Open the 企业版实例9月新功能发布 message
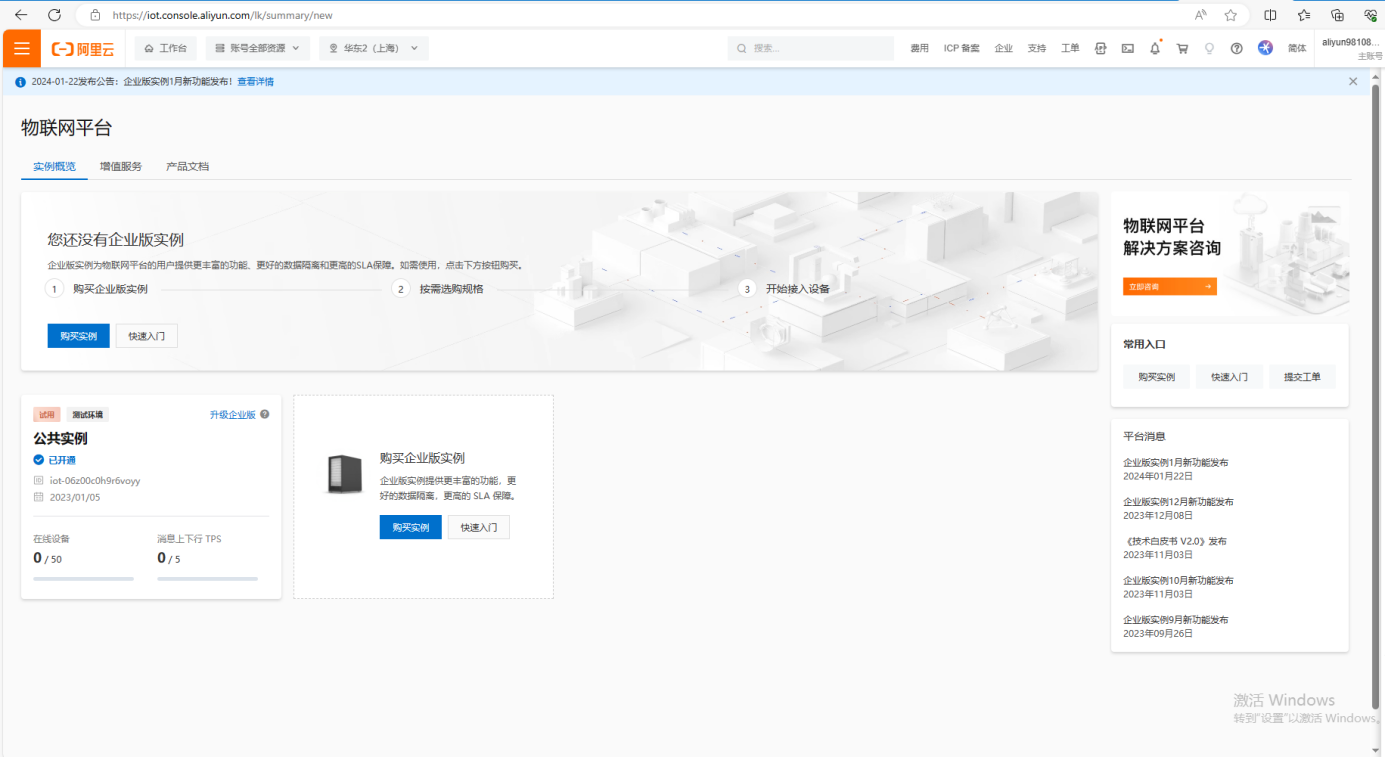The height and width of the screenshot is (757, 1385). (x=1176, y=620)
